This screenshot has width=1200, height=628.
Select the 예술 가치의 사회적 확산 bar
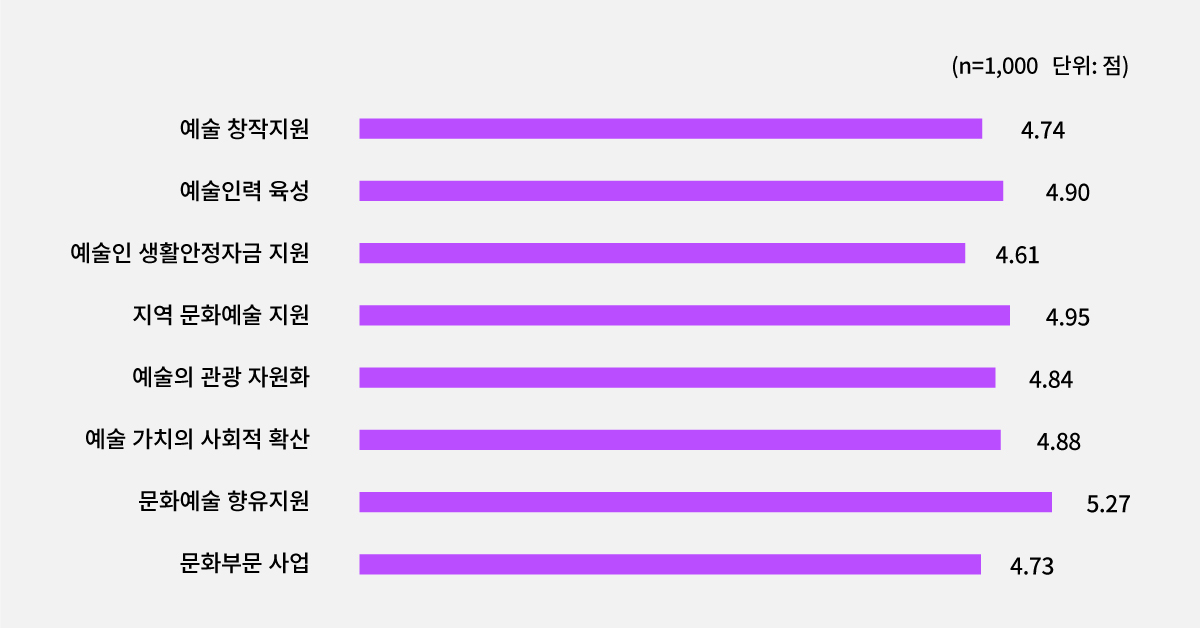[x=680, y=440]
